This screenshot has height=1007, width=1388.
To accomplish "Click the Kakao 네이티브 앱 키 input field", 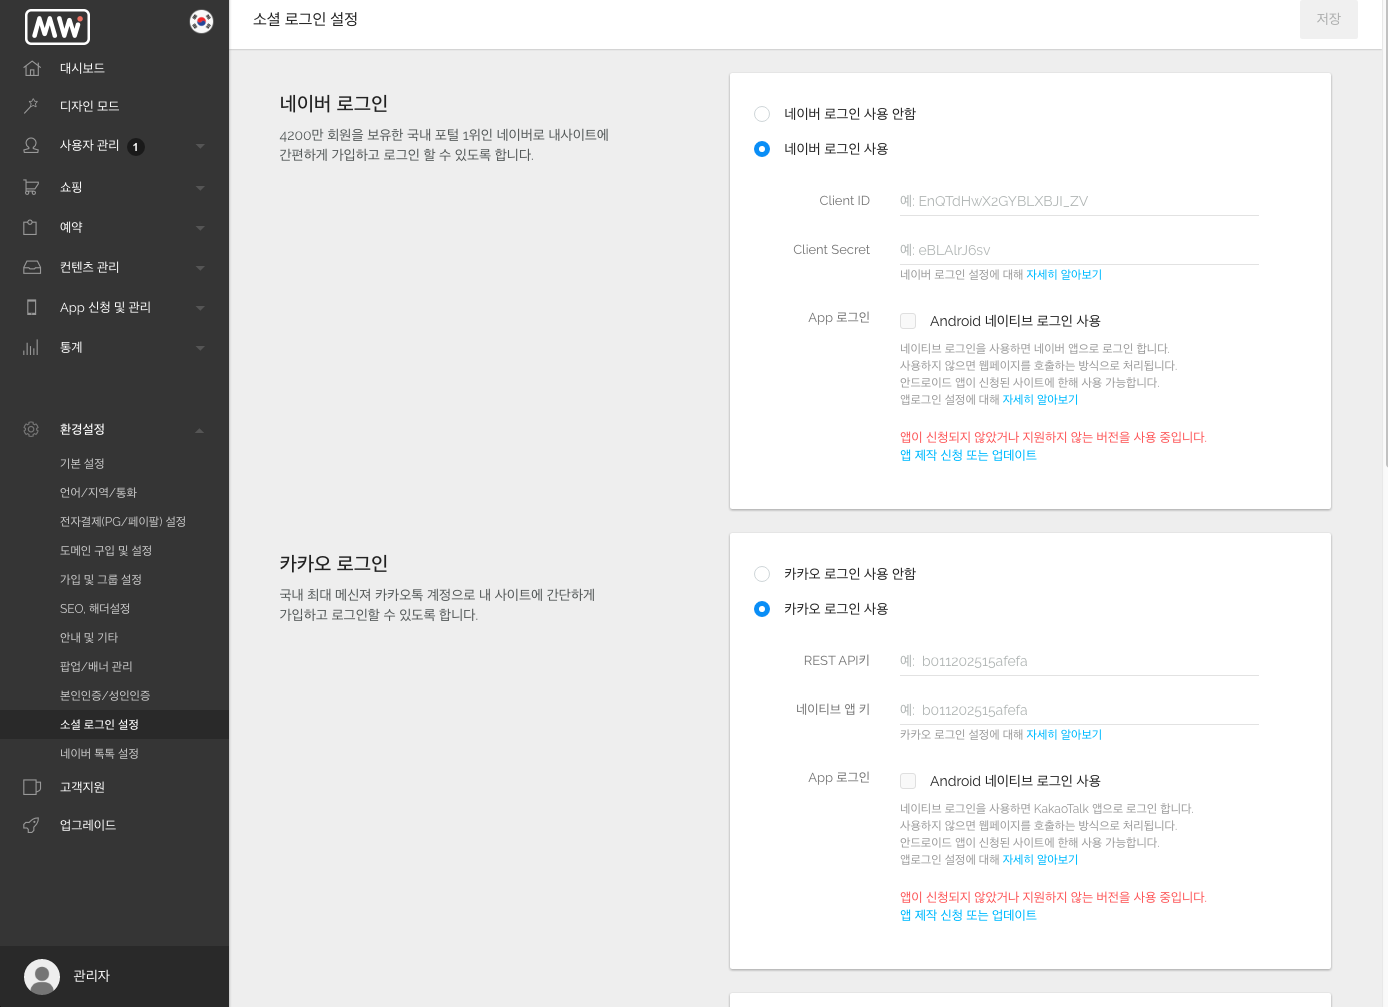I will 1079,710.
